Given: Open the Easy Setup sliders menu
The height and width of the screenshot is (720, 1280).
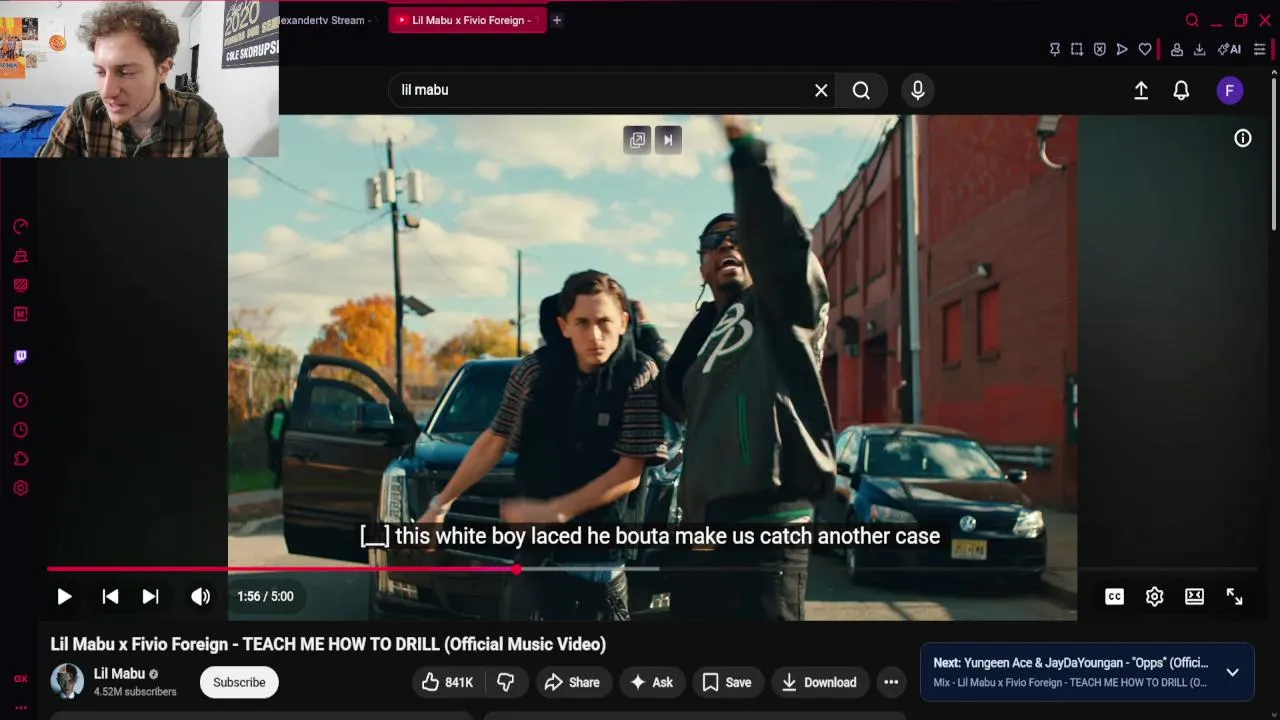Looking at the screenshot, I should pyautogui.click(x=1259, y=49).
